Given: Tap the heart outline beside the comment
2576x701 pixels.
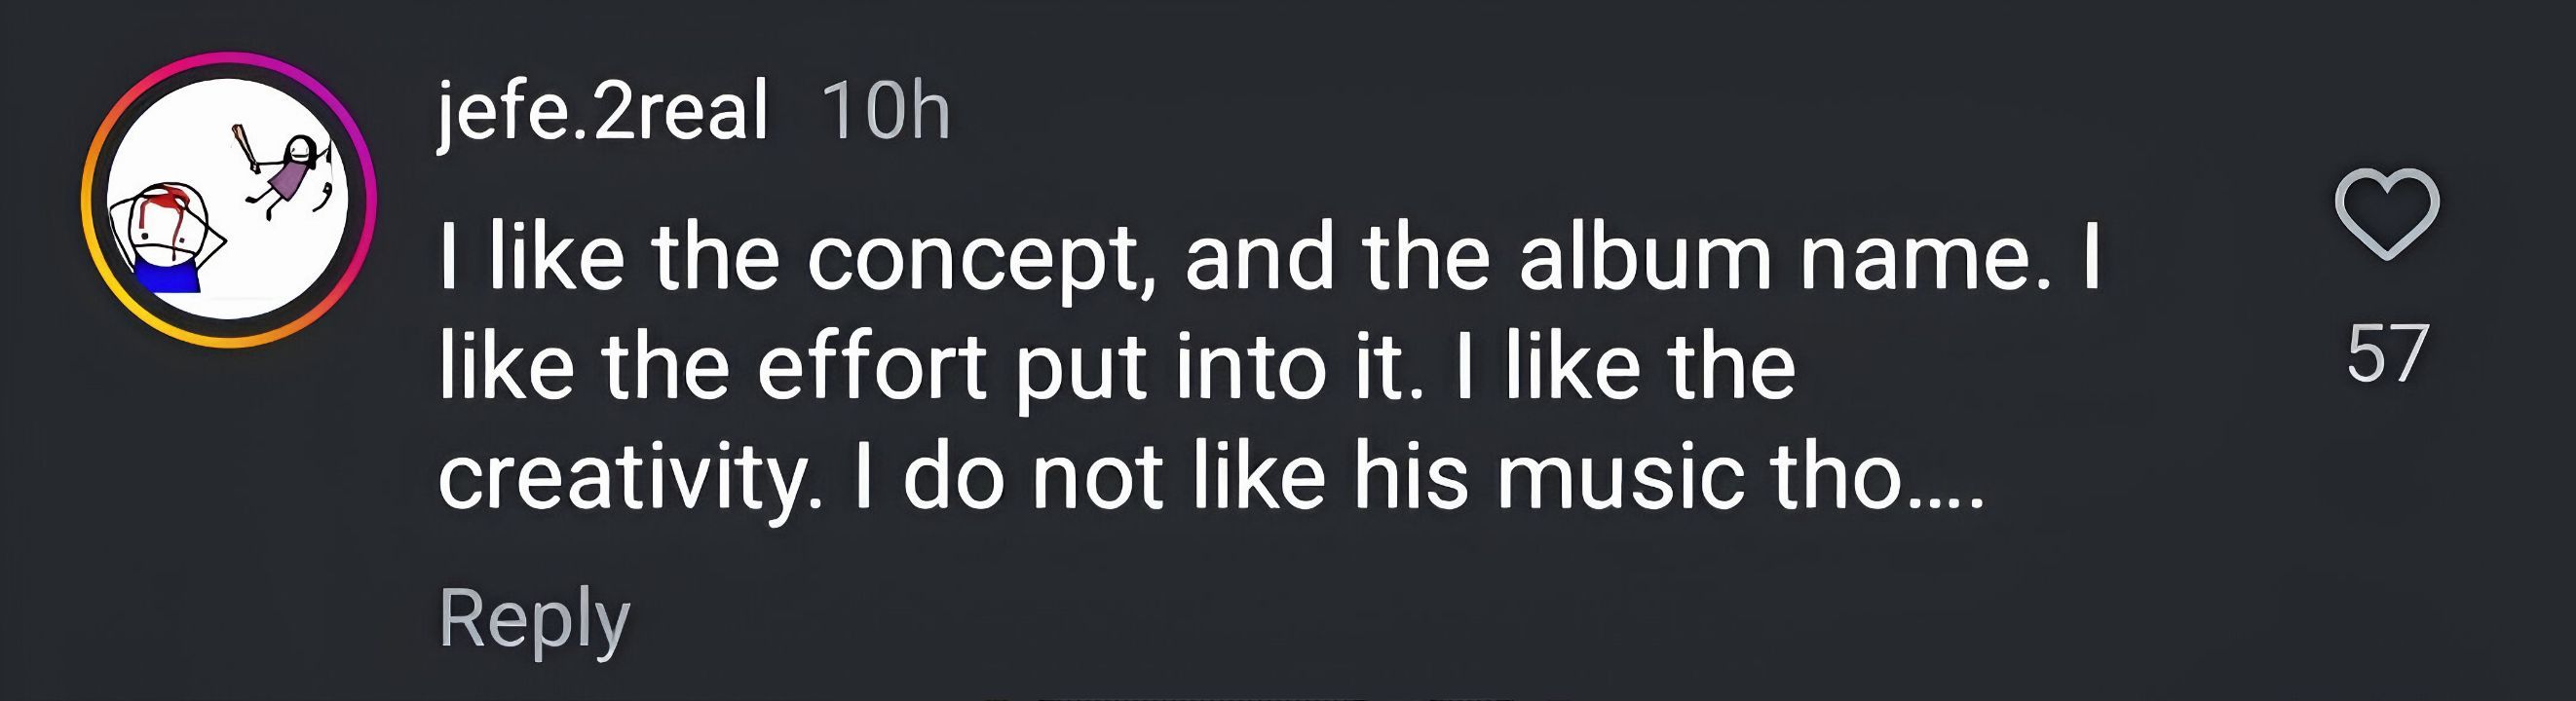Looking at the screenshot, I should (2387, 213).
